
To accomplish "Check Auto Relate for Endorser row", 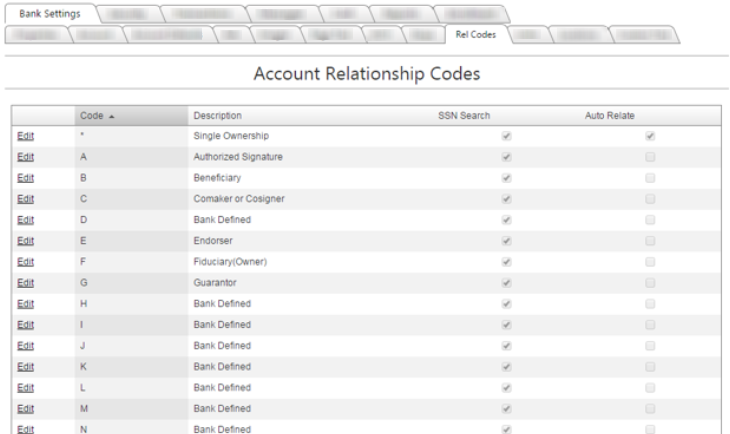I will tap(650, 241).
